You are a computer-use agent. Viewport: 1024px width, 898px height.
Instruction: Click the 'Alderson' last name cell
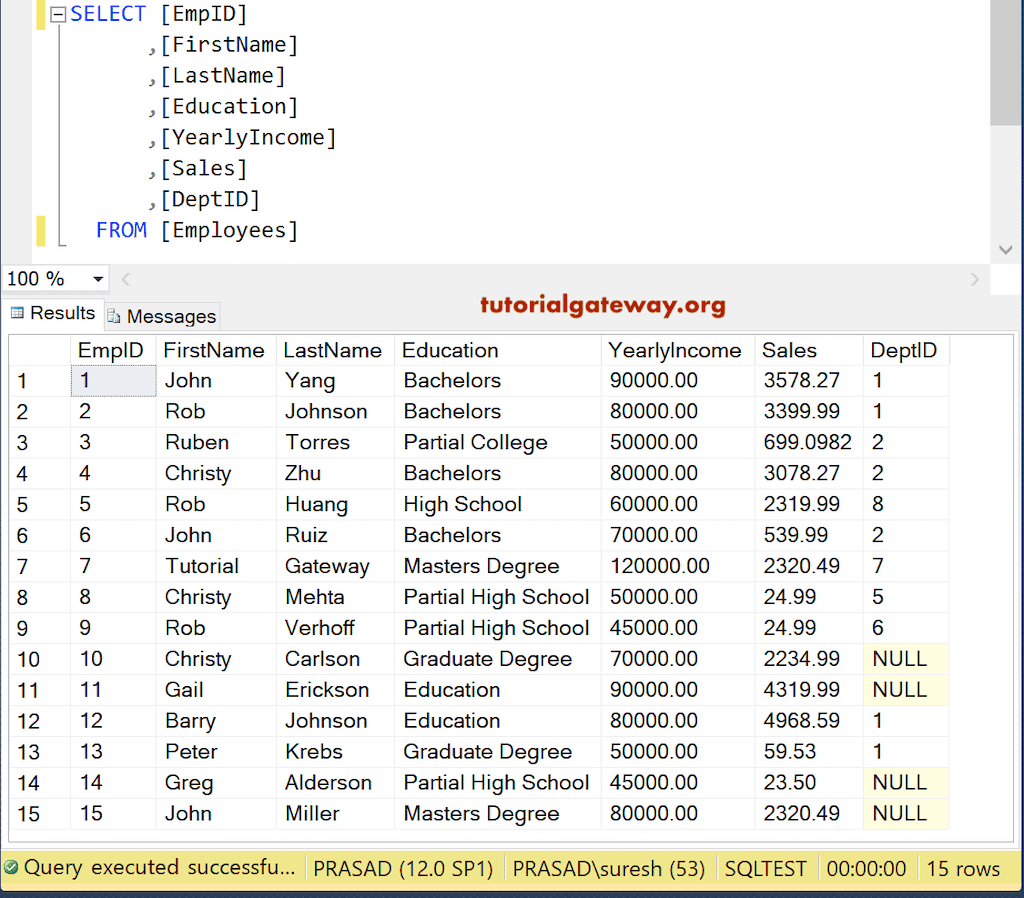pos(336,783)
